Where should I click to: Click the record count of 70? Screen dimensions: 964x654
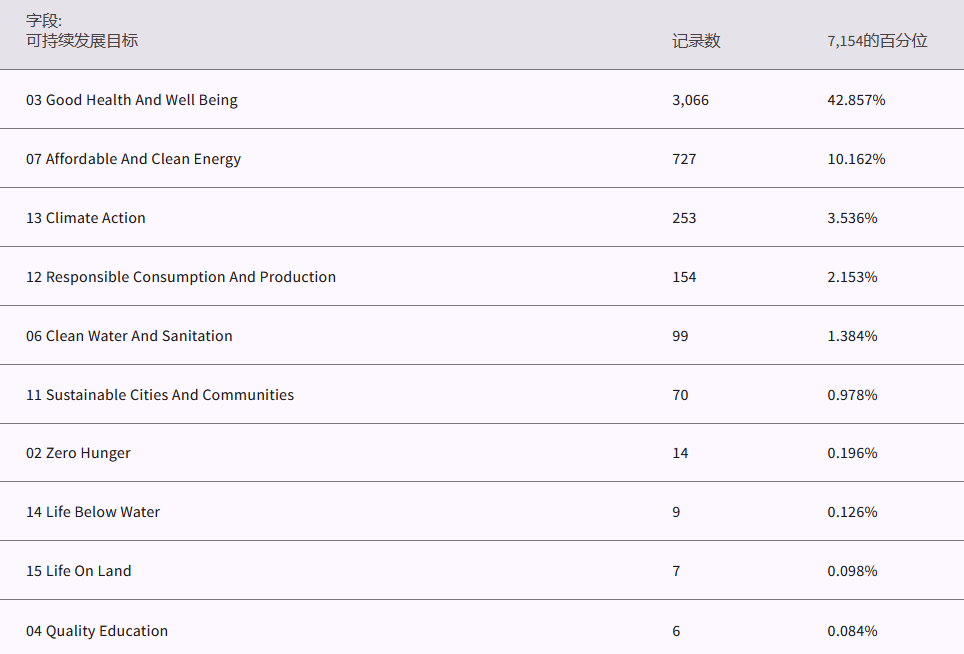pos(680,395)
